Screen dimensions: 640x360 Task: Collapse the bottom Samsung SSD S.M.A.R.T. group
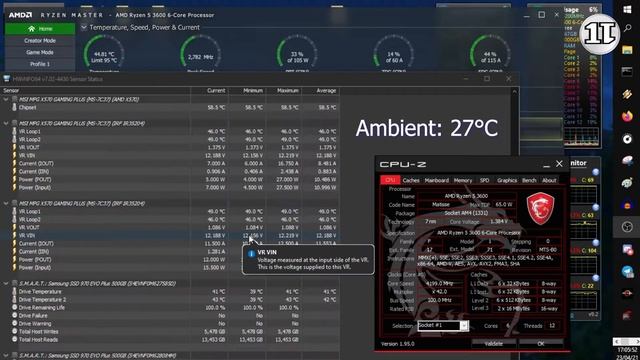[6, 356]
